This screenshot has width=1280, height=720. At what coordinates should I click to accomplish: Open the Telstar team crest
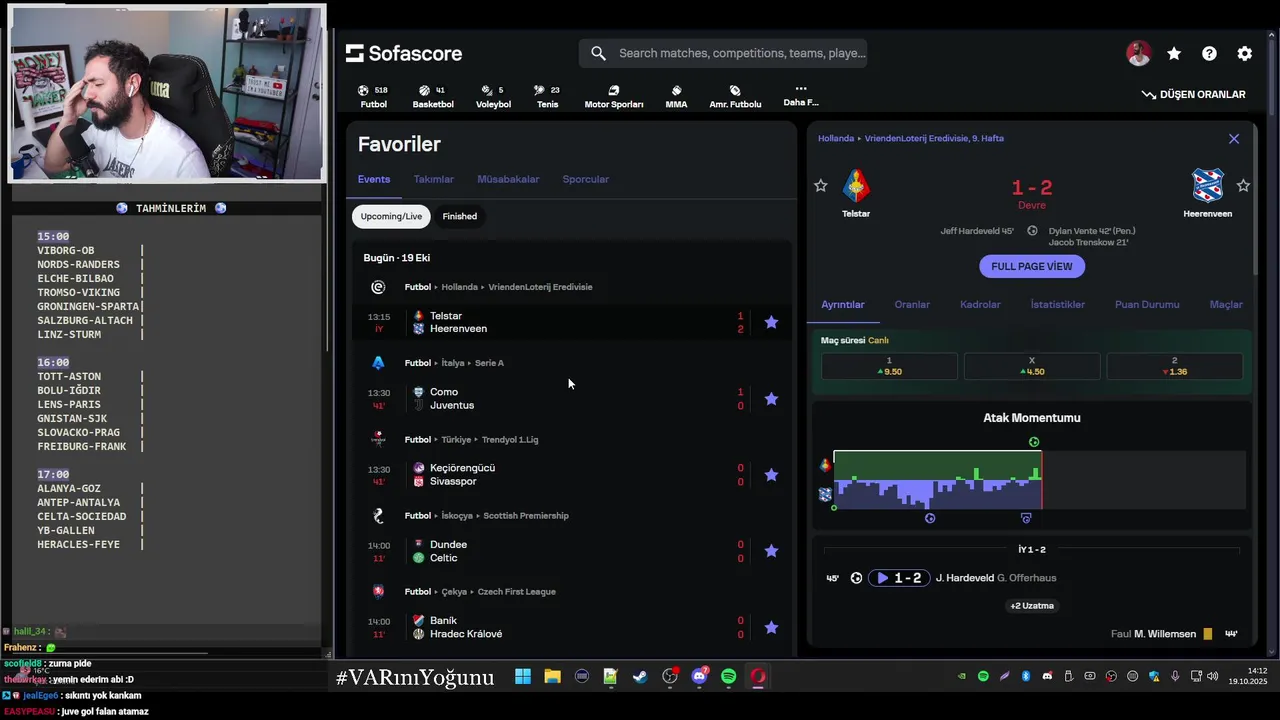point(856,186)
